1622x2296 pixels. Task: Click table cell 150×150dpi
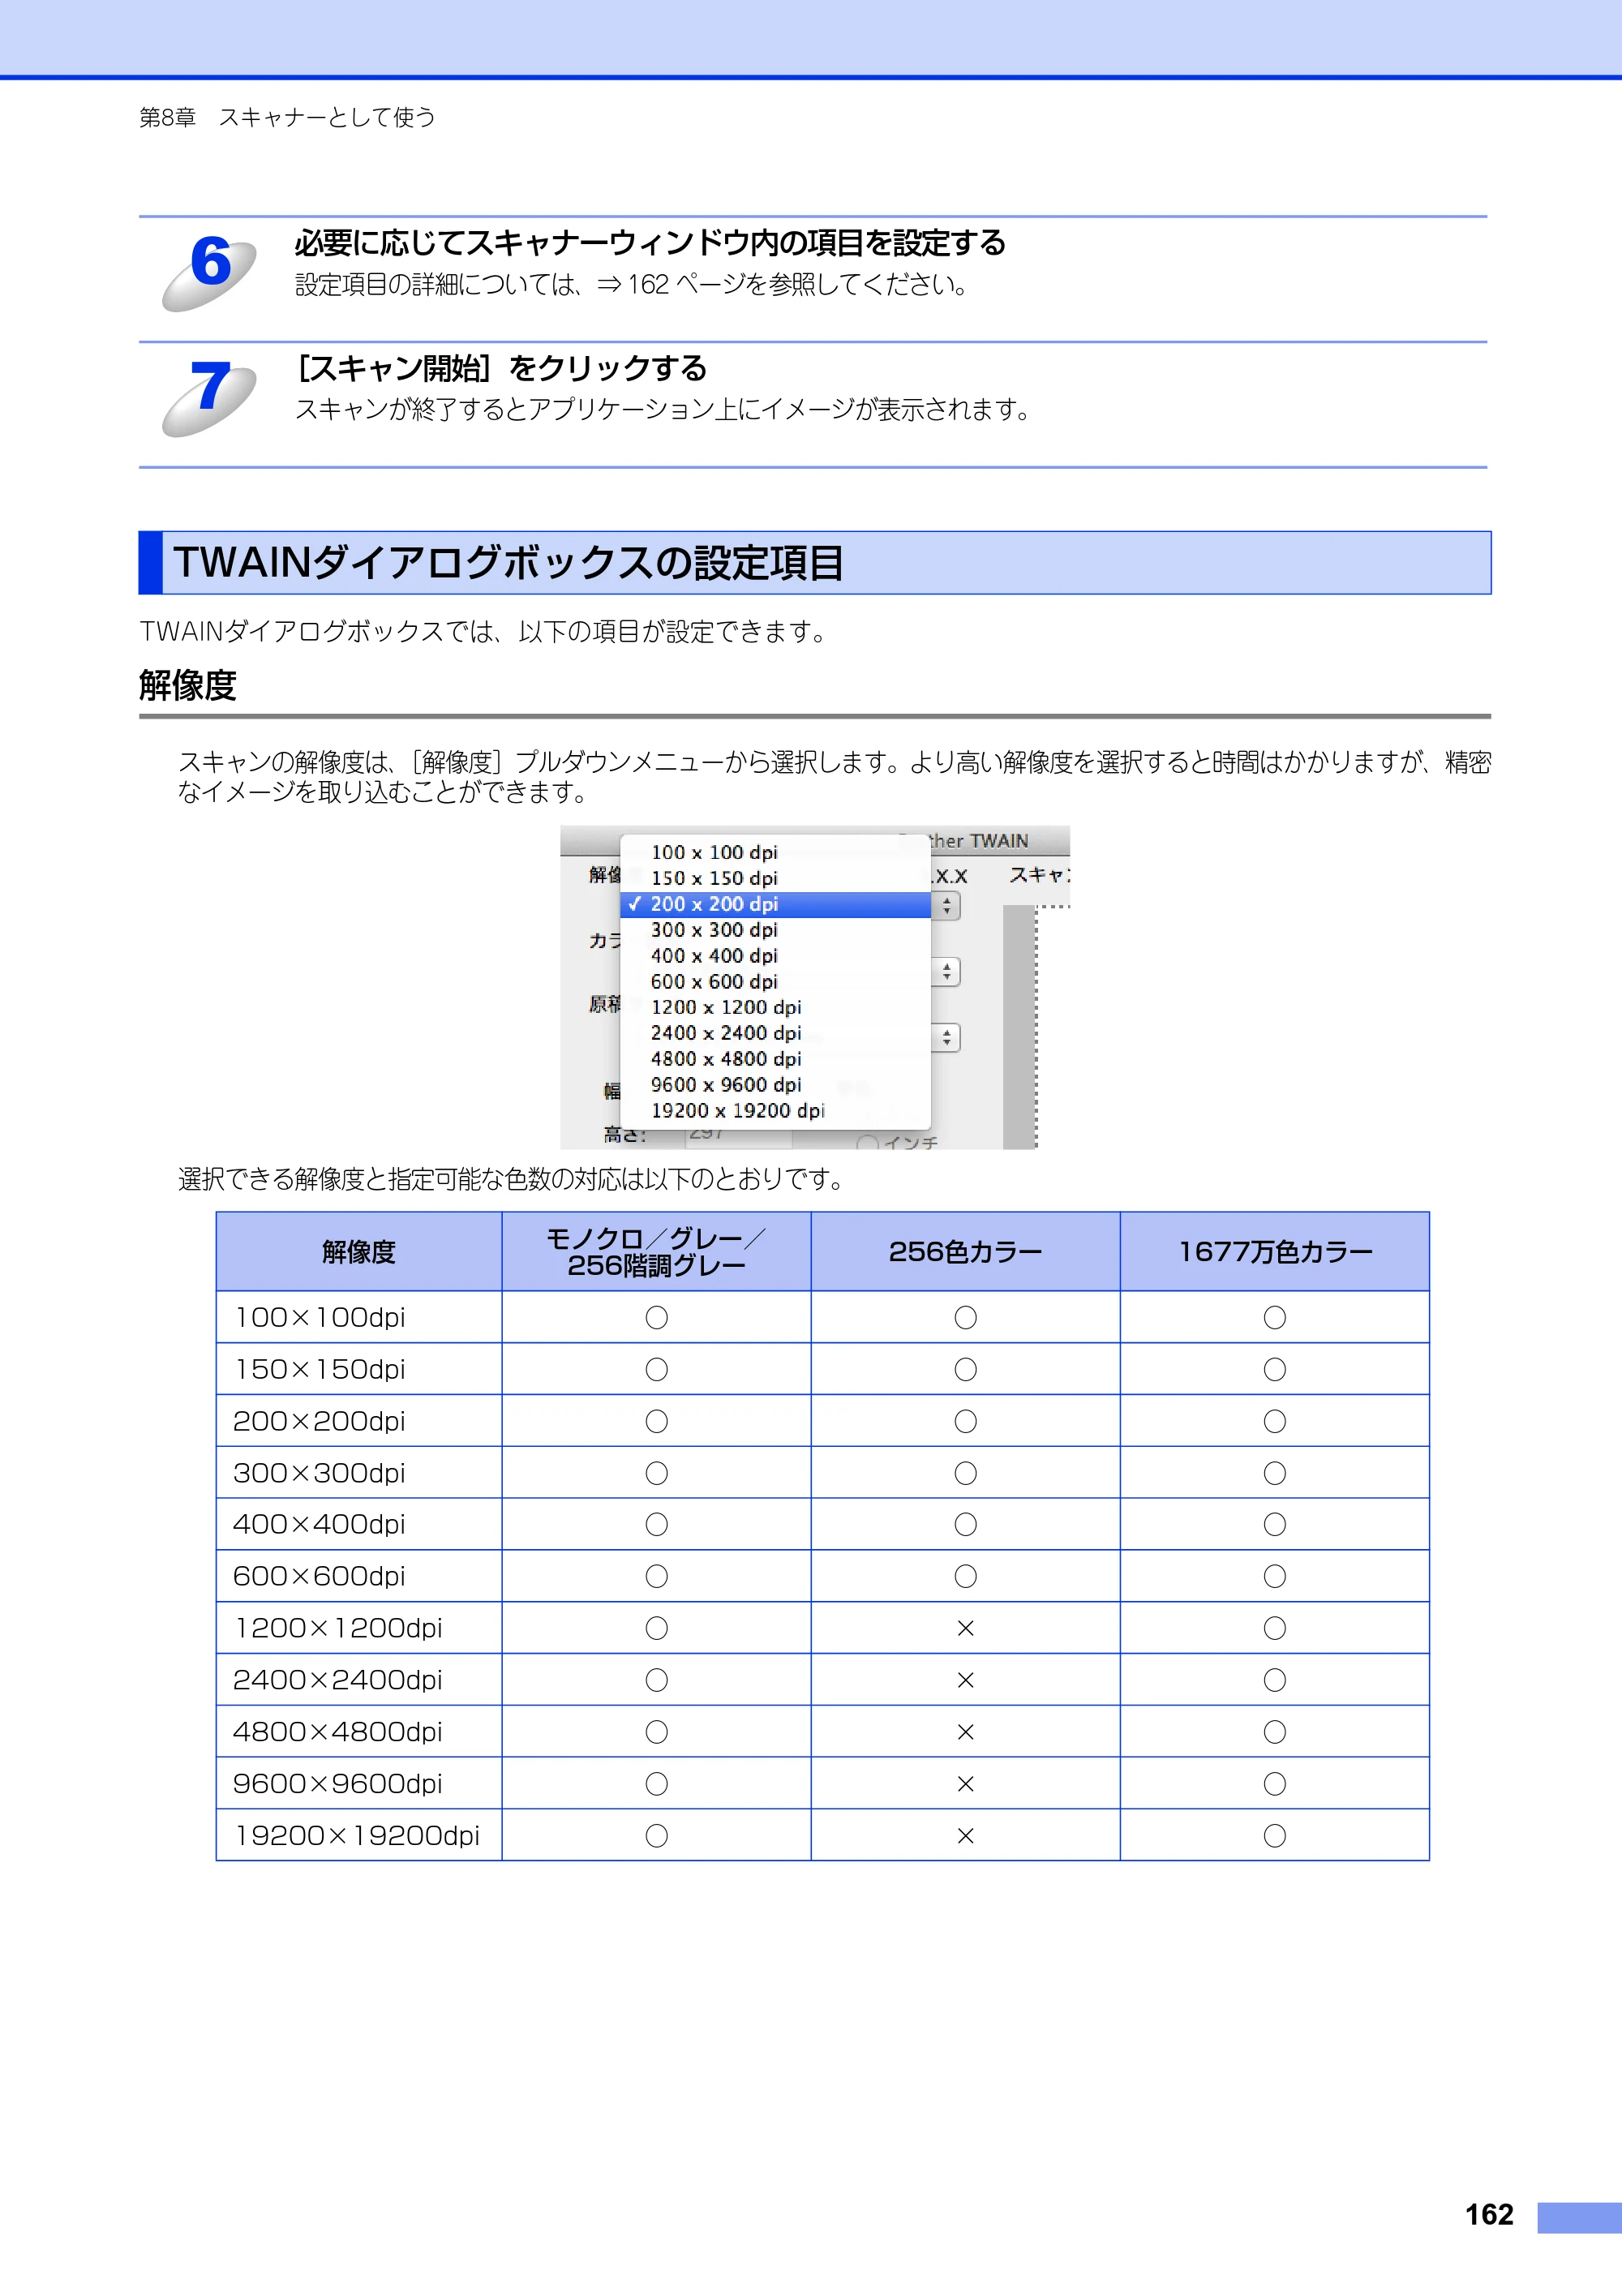[359, 1370]
